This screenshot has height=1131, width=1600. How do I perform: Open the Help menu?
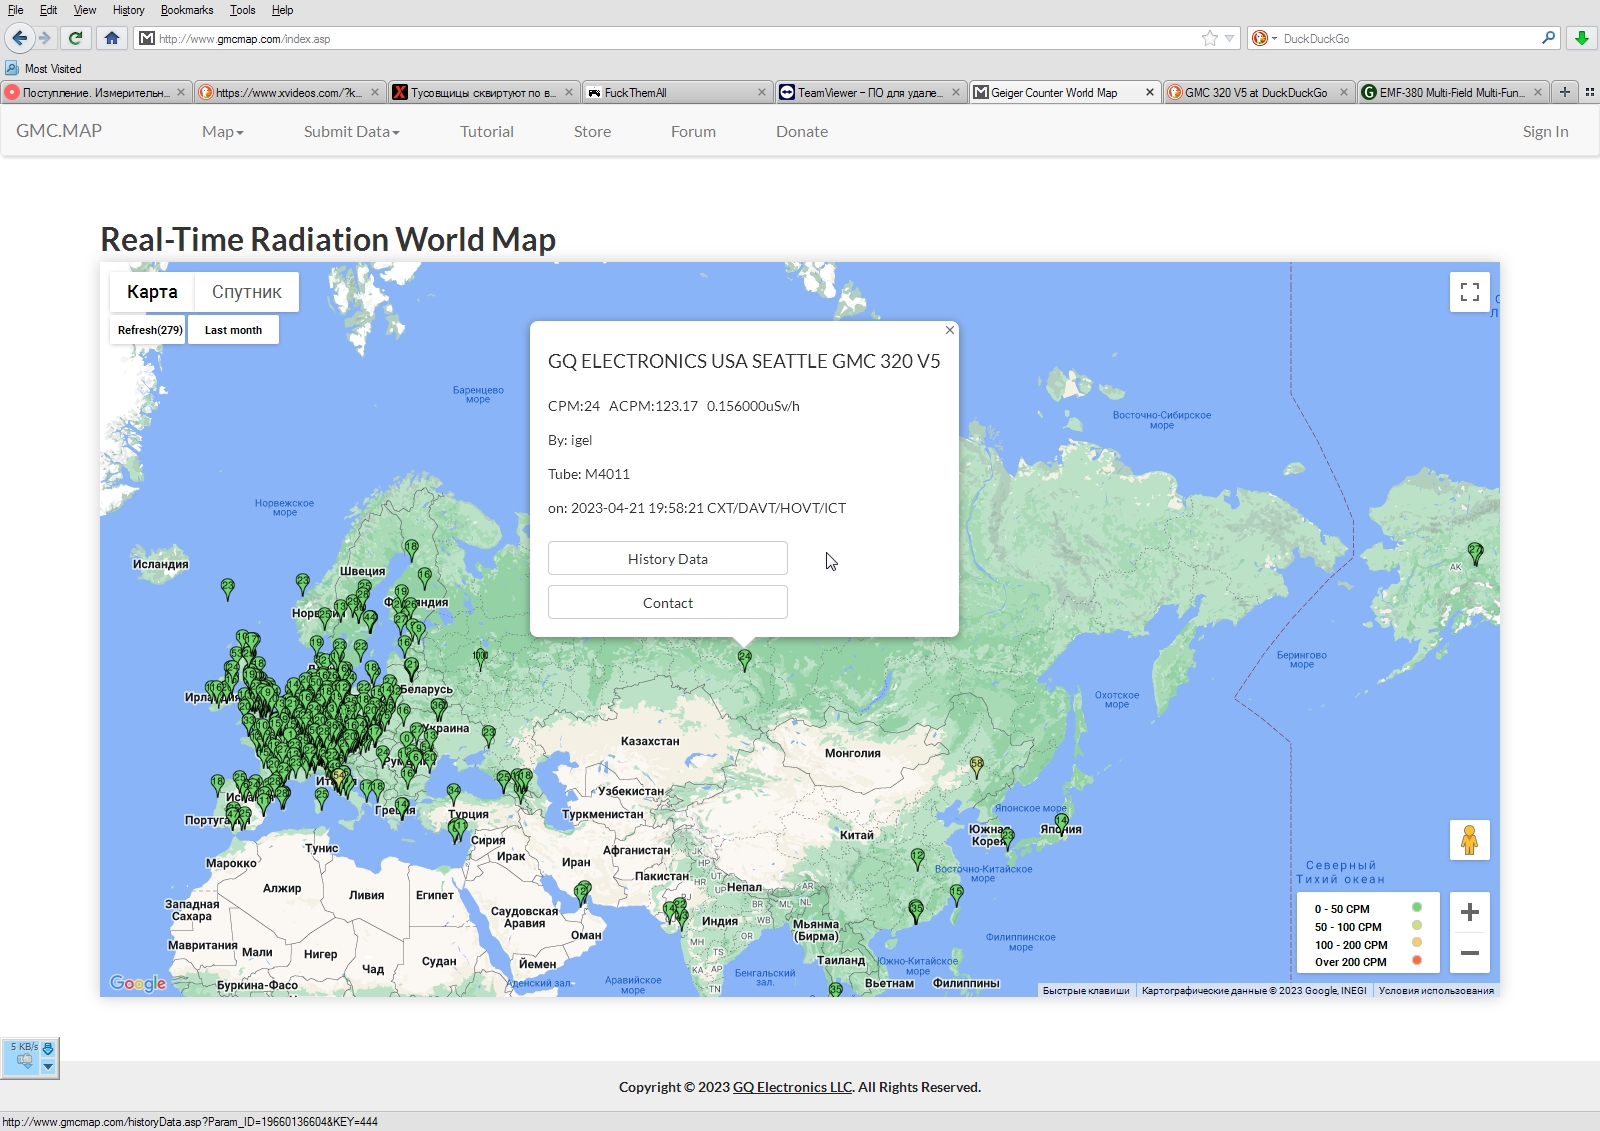click(282, 10)
